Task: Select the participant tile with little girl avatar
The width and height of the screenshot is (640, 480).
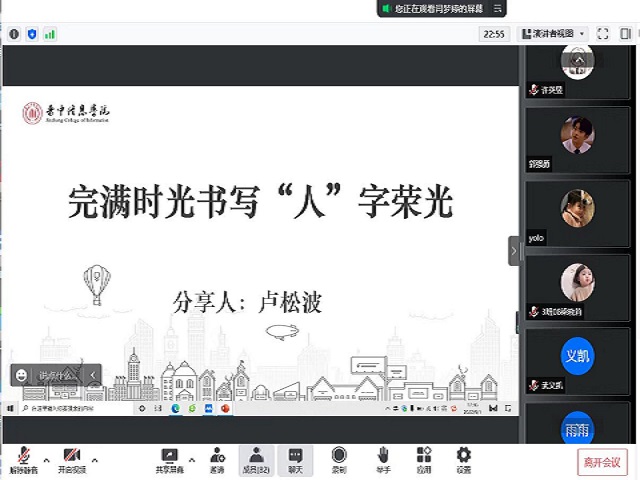Action: point(577,287)
